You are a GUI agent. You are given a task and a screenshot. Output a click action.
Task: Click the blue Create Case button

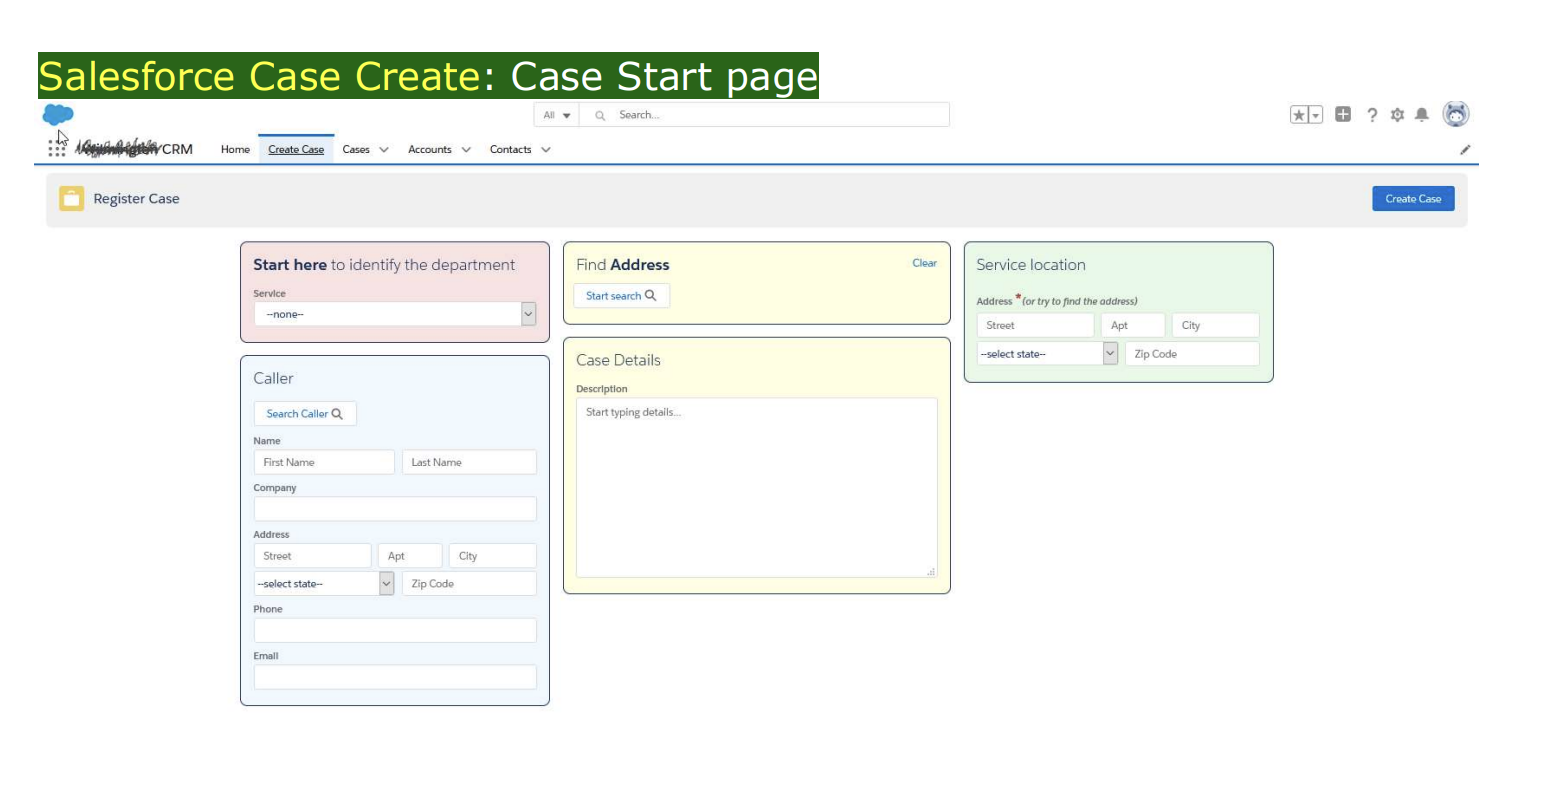click(x=1413, y=199)
